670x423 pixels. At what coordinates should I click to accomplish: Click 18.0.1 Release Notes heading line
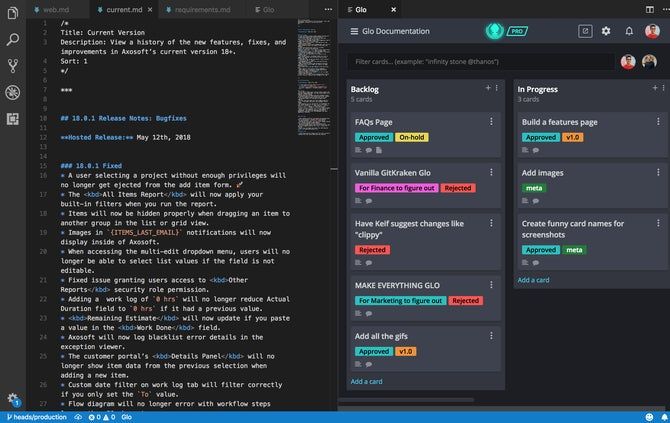123,118
